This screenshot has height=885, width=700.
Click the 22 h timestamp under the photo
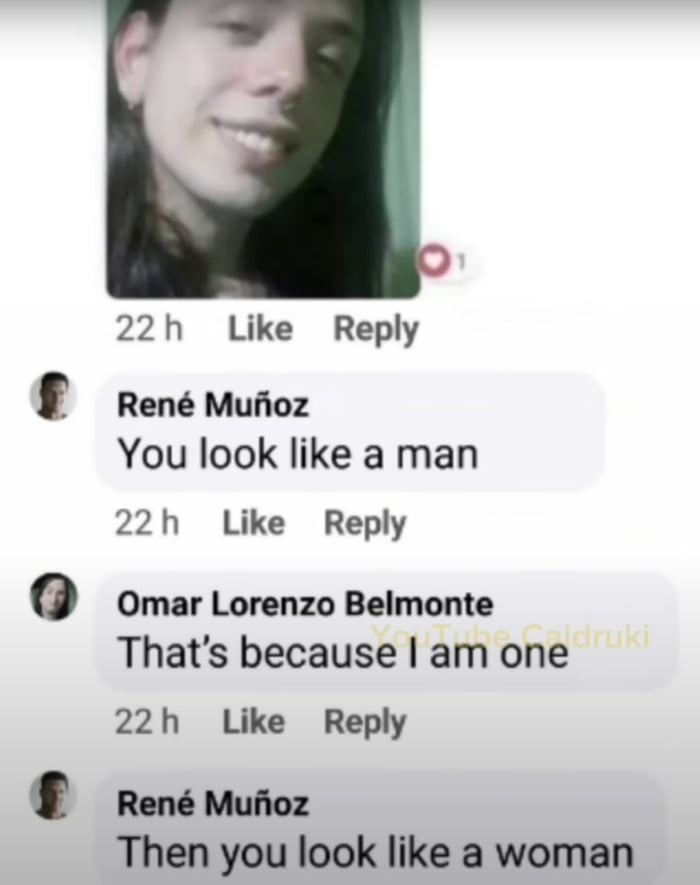(150, 328)
